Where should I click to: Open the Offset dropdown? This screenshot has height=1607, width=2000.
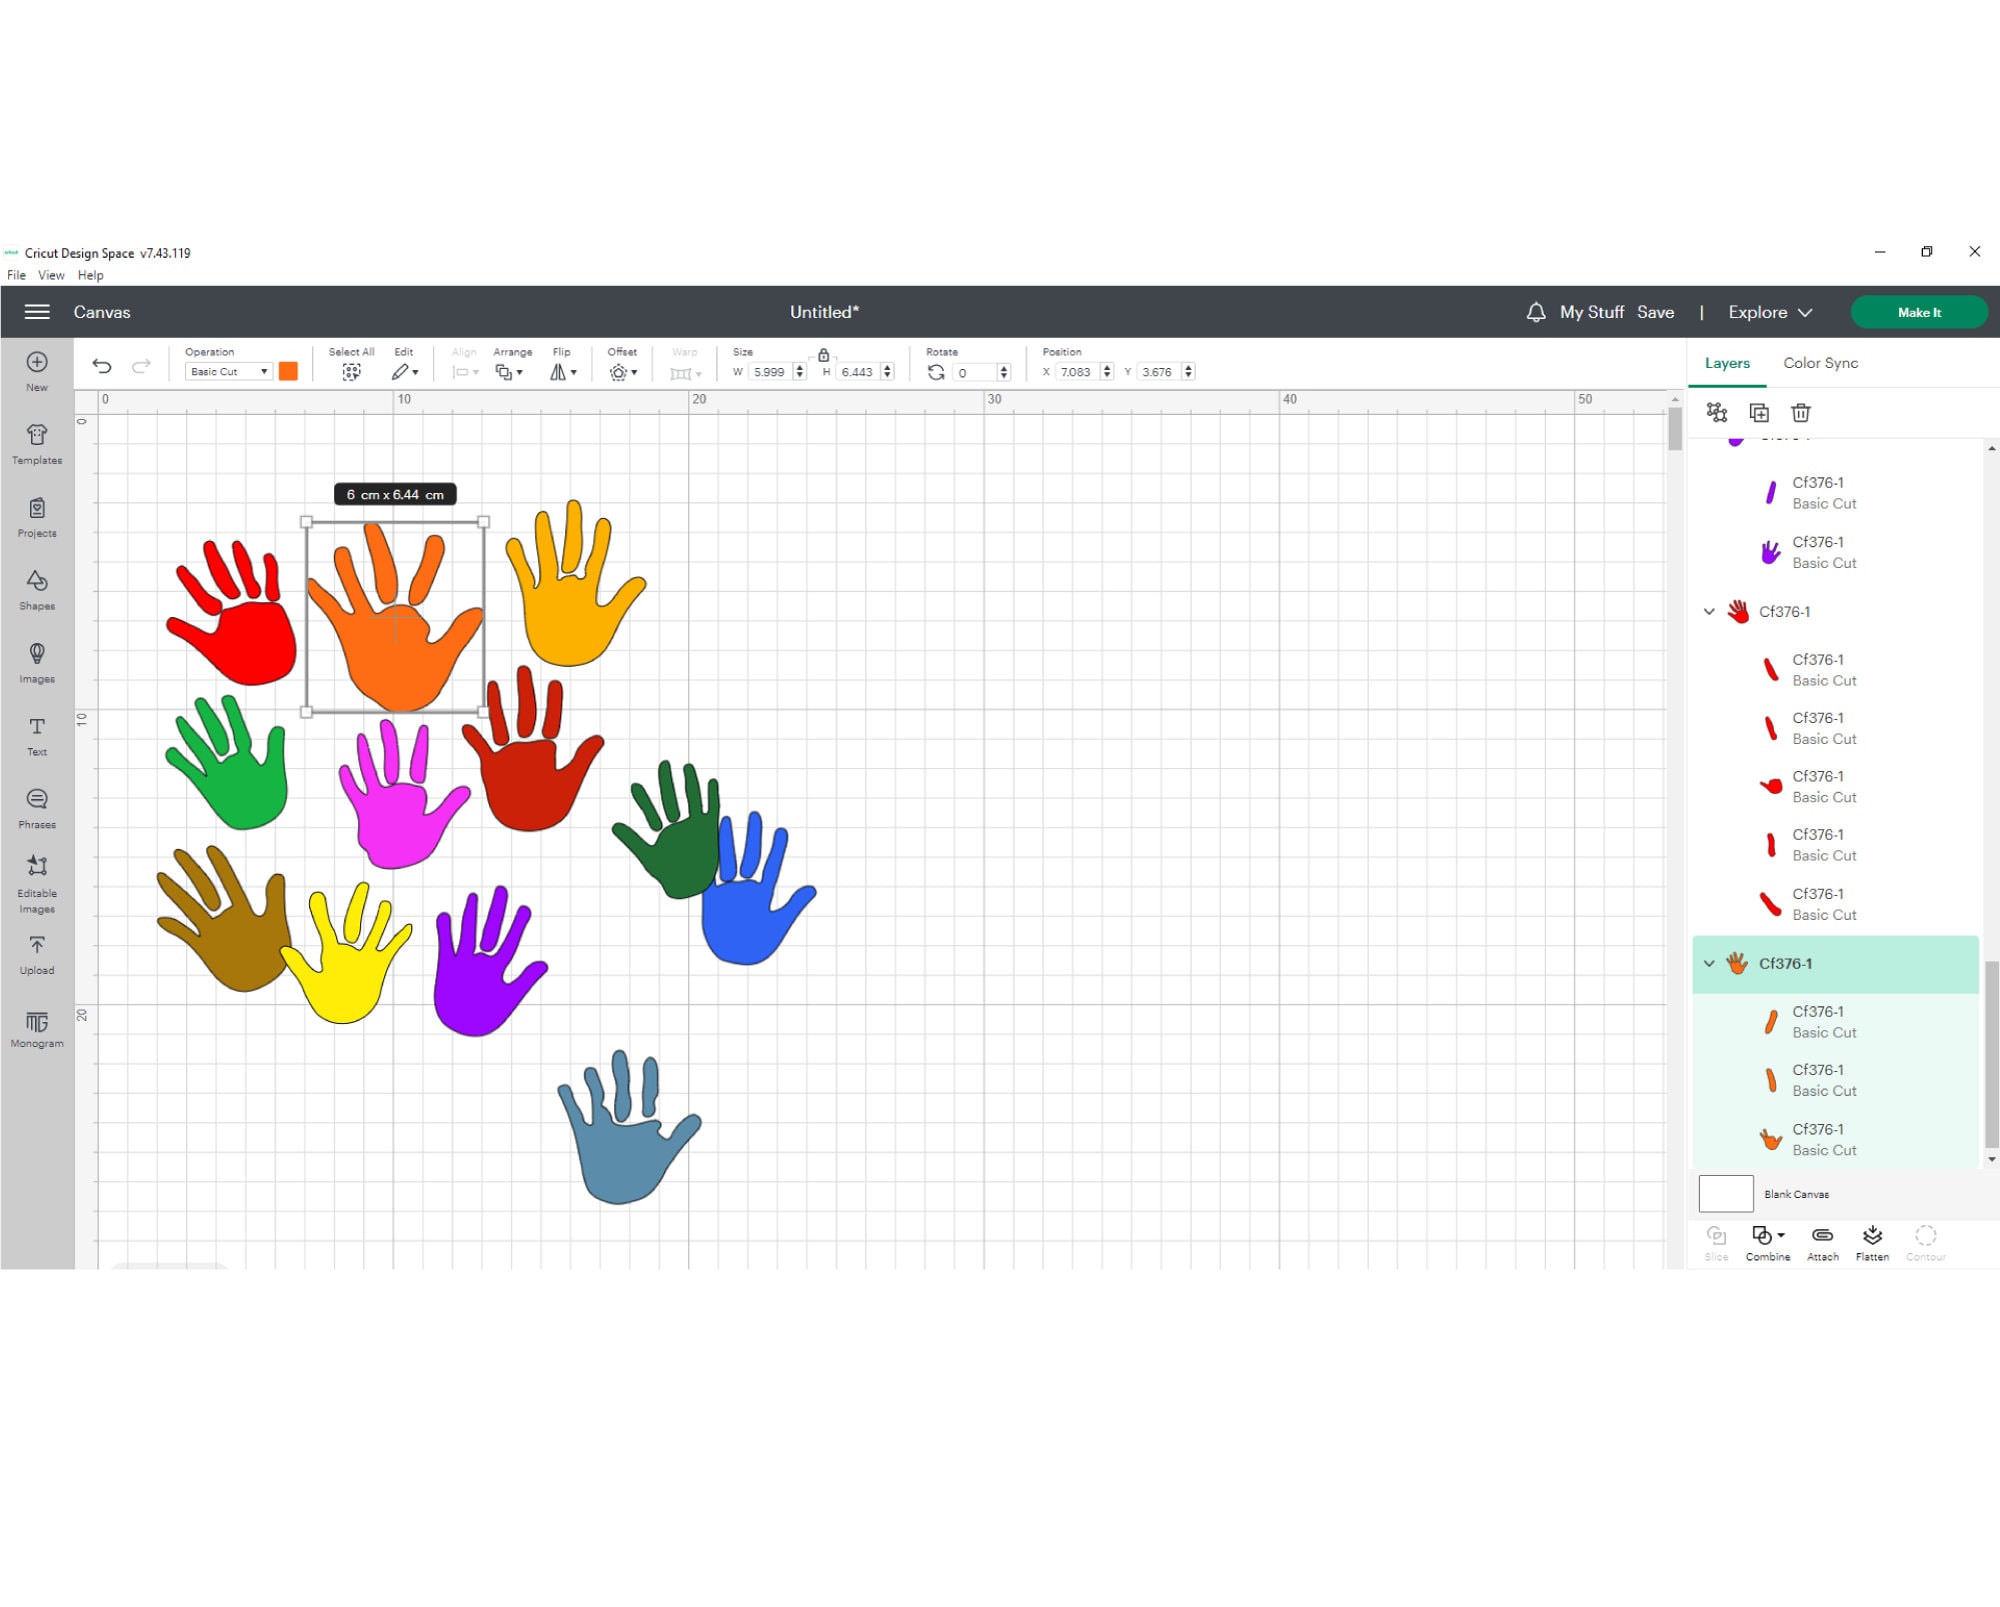coord(623,372)
